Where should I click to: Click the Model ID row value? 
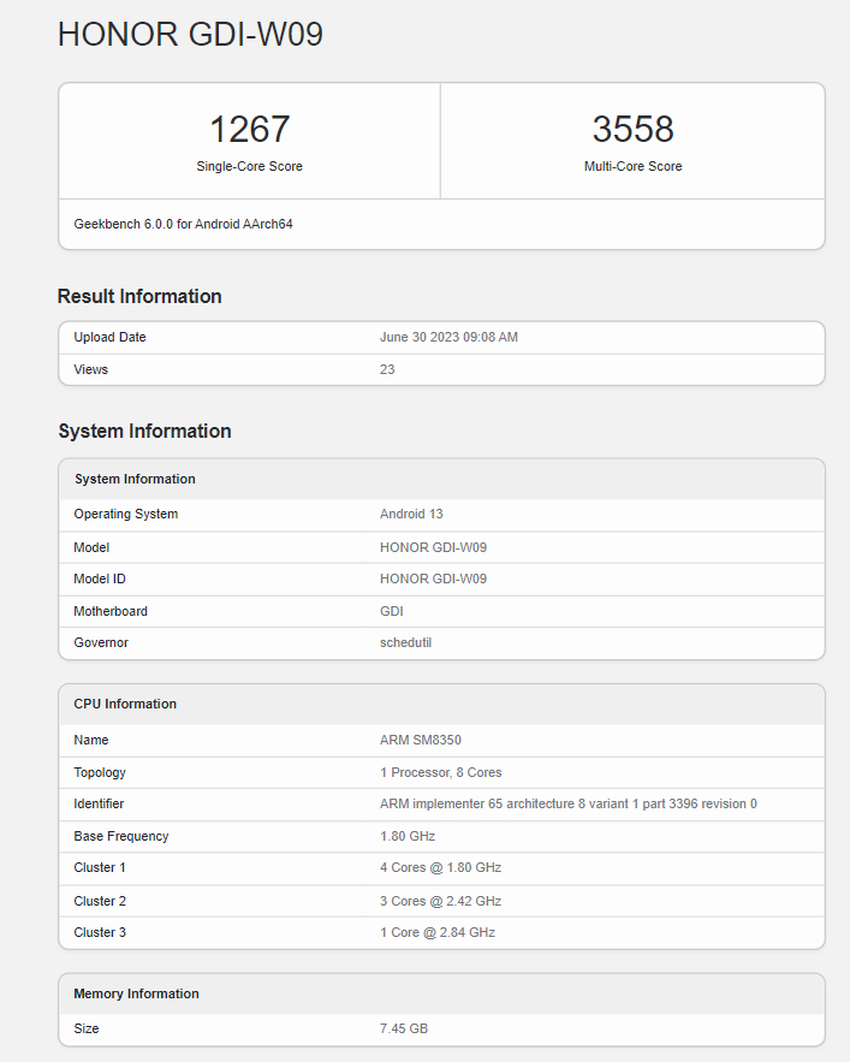[433, 579]
